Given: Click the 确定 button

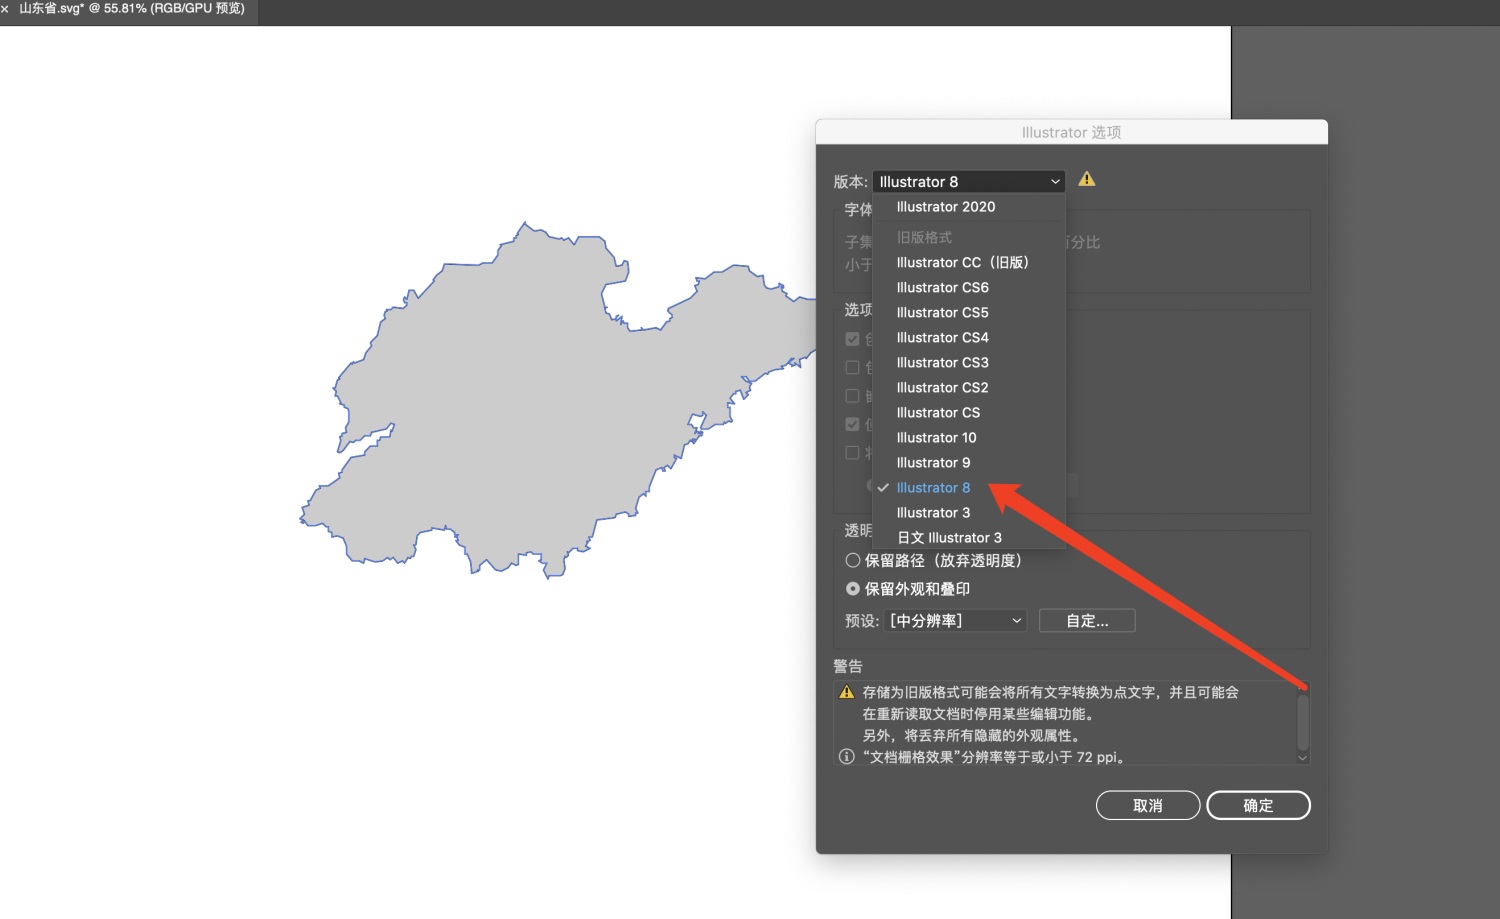Looking at the screenshot, I should [1258, 806].
